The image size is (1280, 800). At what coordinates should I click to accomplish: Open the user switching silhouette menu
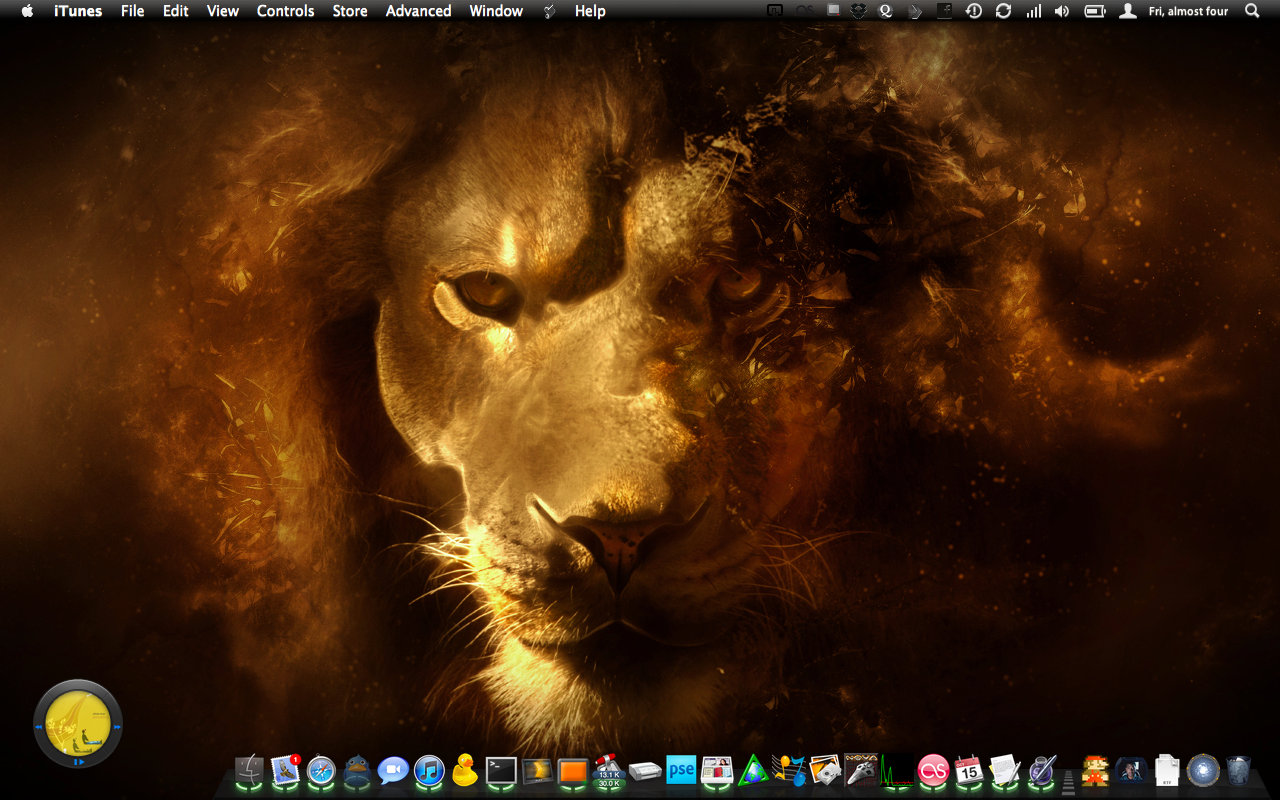pos(1128,11)
